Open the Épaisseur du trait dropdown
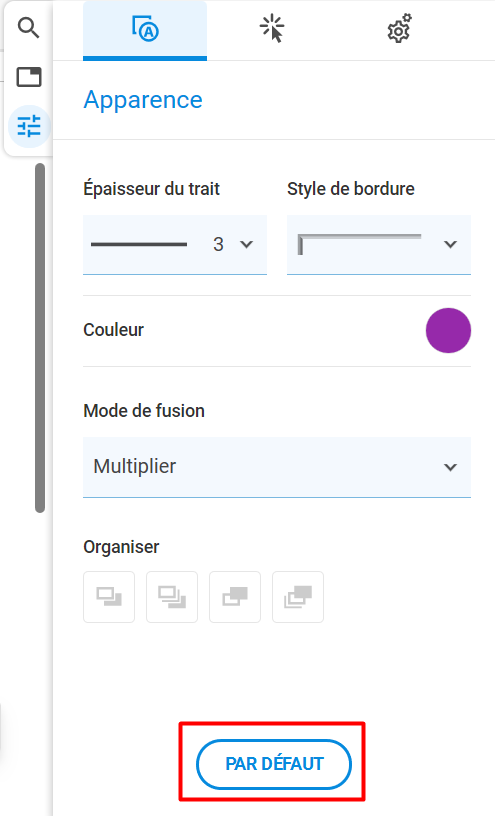This screenshot has width=495, height=816. coord(175,245)
